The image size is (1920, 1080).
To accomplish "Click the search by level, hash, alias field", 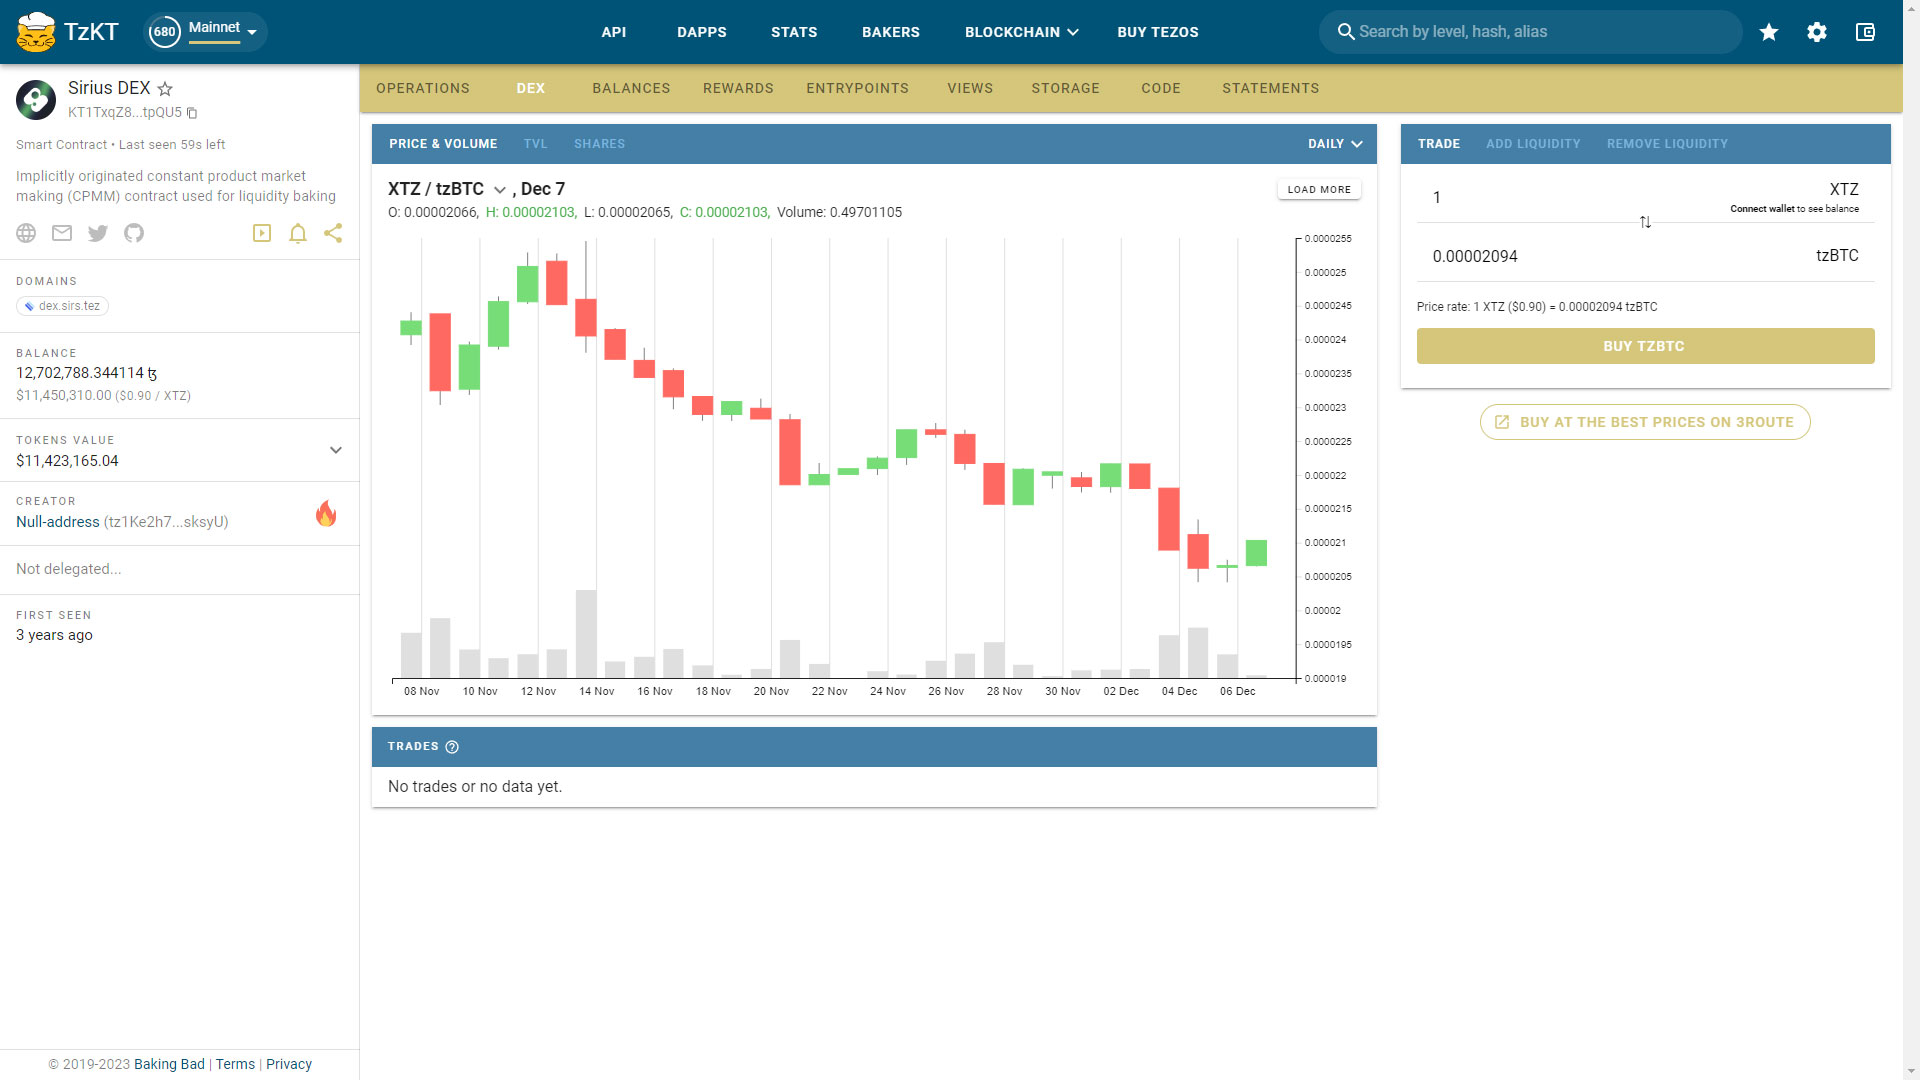I will 1530,31.
